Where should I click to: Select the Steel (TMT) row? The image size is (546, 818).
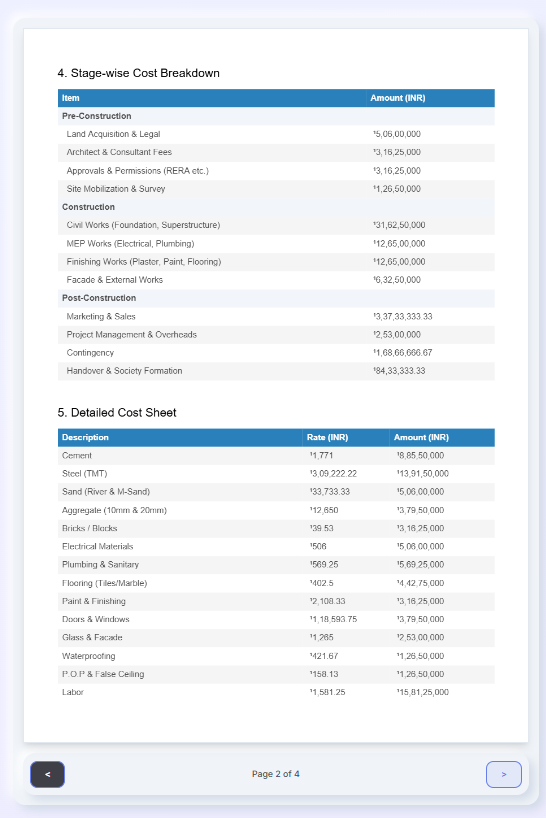tap(276, 474)
